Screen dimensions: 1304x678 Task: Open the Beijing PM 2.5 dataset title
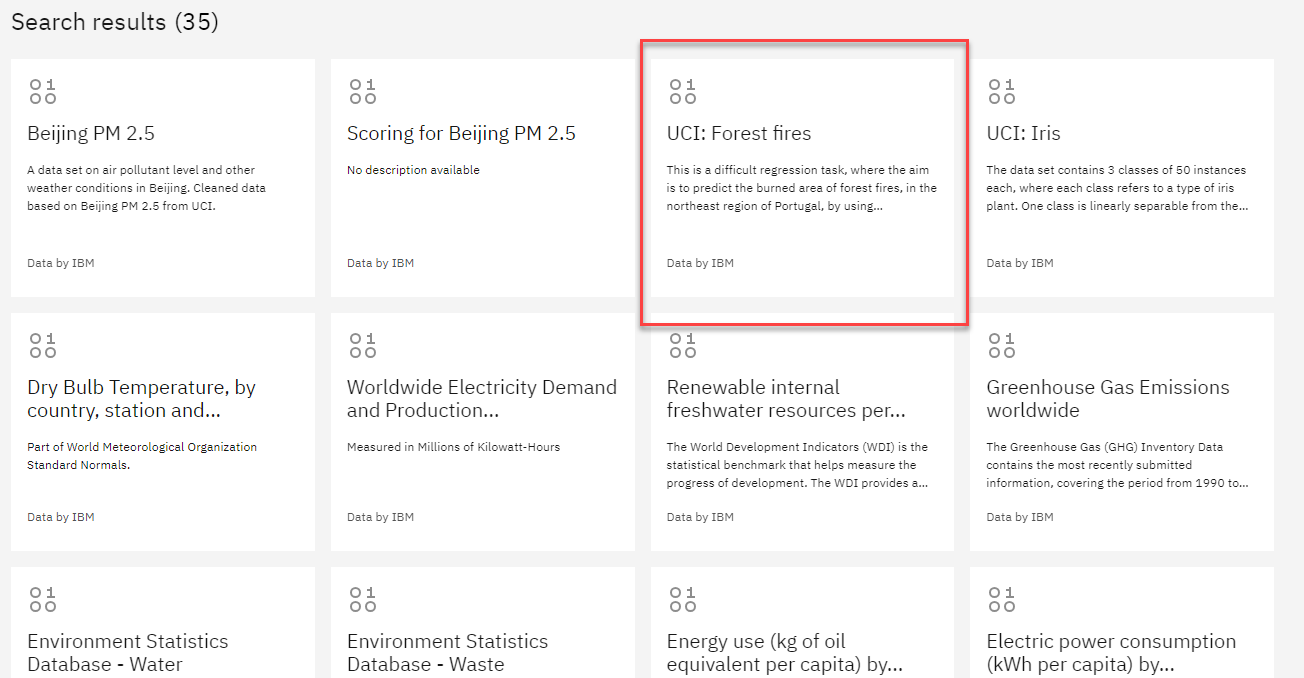91,134
